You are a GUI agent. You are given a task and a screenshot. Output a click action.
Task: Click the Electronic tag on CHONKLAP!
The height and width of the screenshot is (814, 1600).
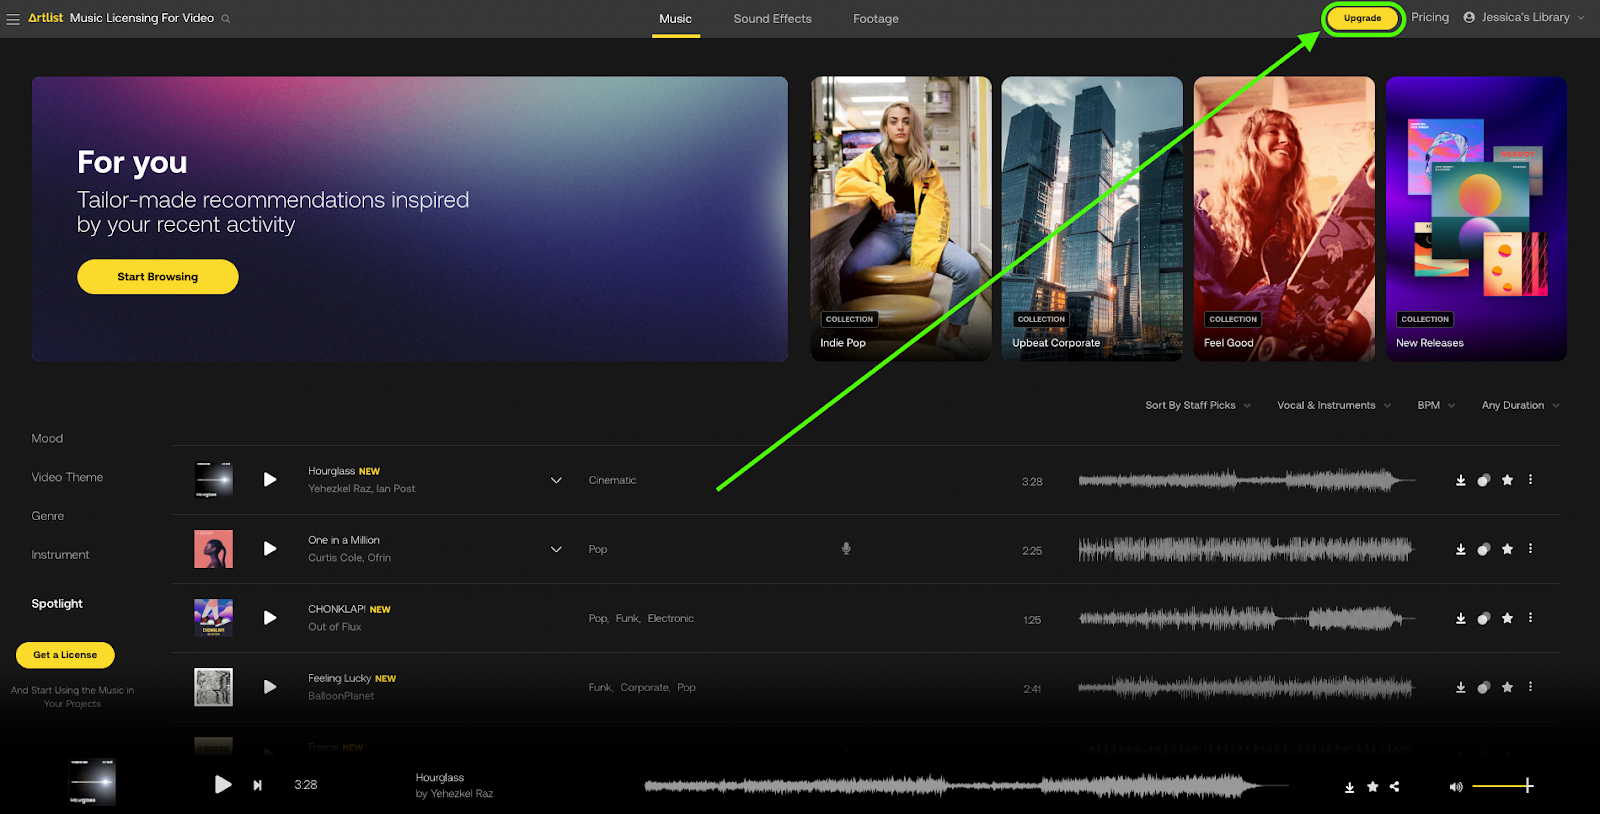point(671,618)
